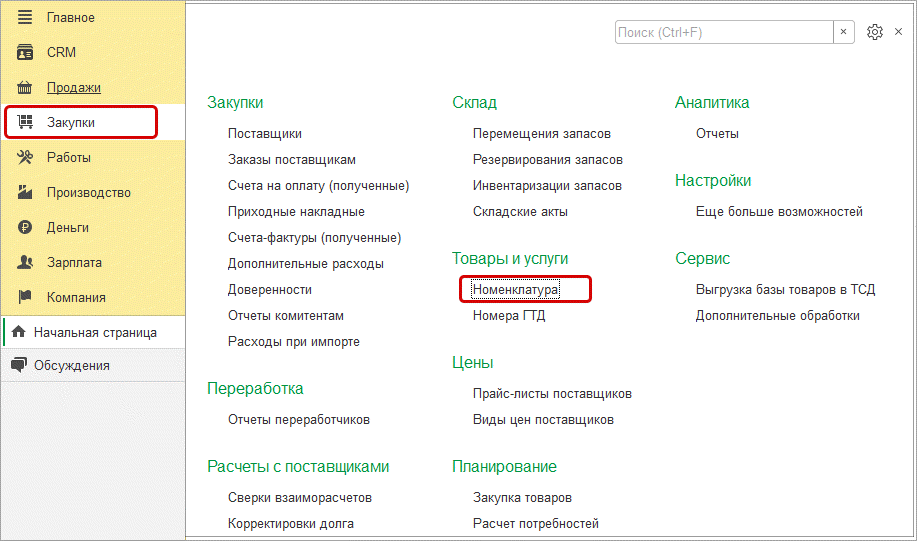Click the Работы tools icon
Screen dimensions: 917x541
tap(25, 157)
